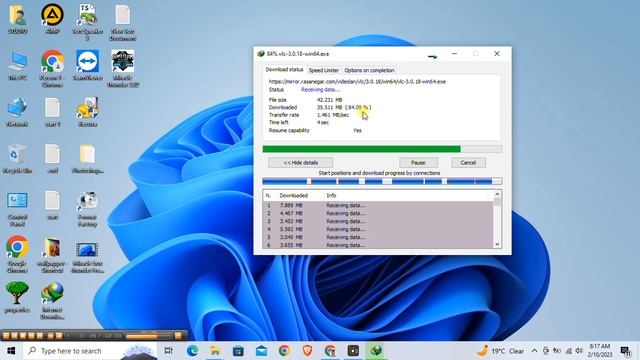Open the Options on completion tab
The height and width of the screenshot is (360, 640).
pyautogui.click(x=369, y=70)
